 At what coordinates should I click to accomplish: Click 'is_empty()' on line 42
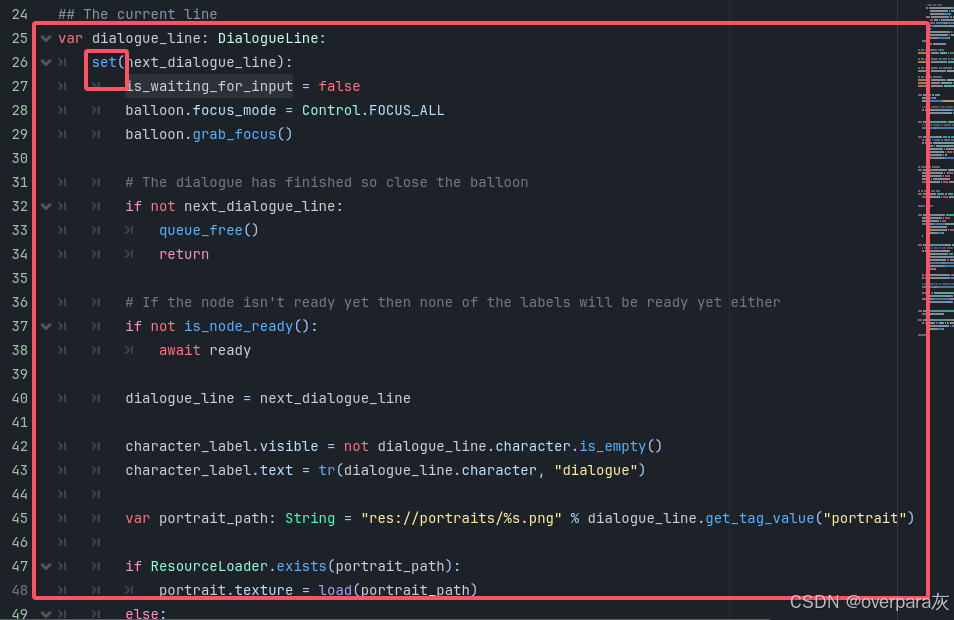tap(620, 446)
